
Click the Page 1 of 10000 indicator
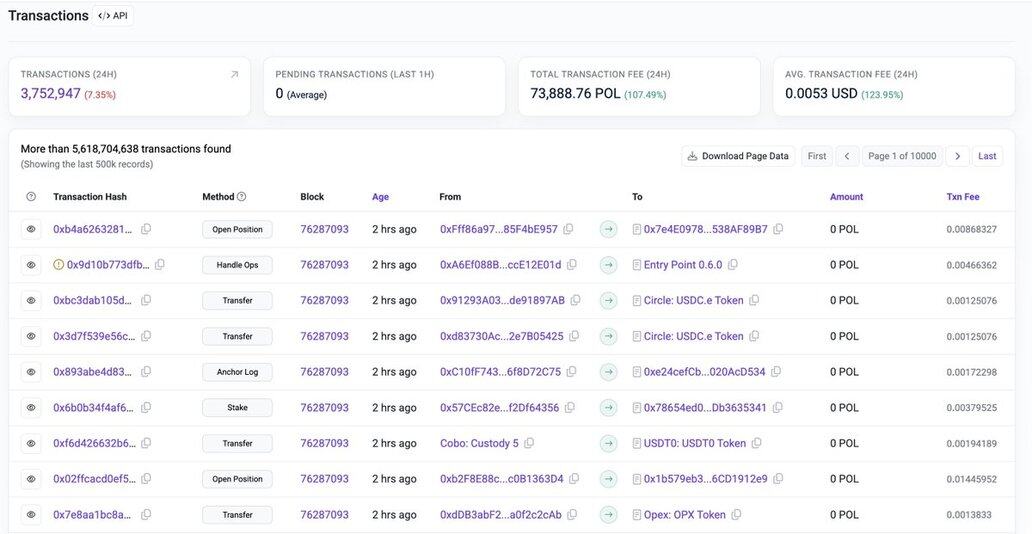pyautogui.click(x=902, y=156)
